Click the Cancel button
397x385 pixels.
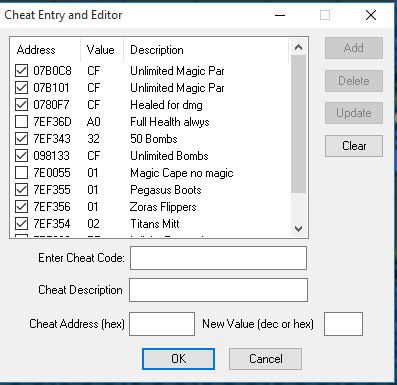265,359
